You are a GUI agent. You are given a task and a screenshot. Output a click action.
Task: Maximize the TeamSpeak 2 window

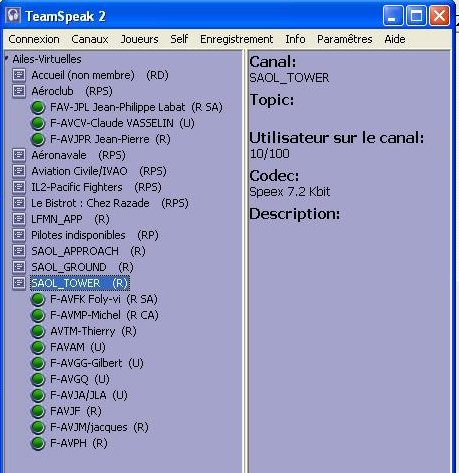416,15
